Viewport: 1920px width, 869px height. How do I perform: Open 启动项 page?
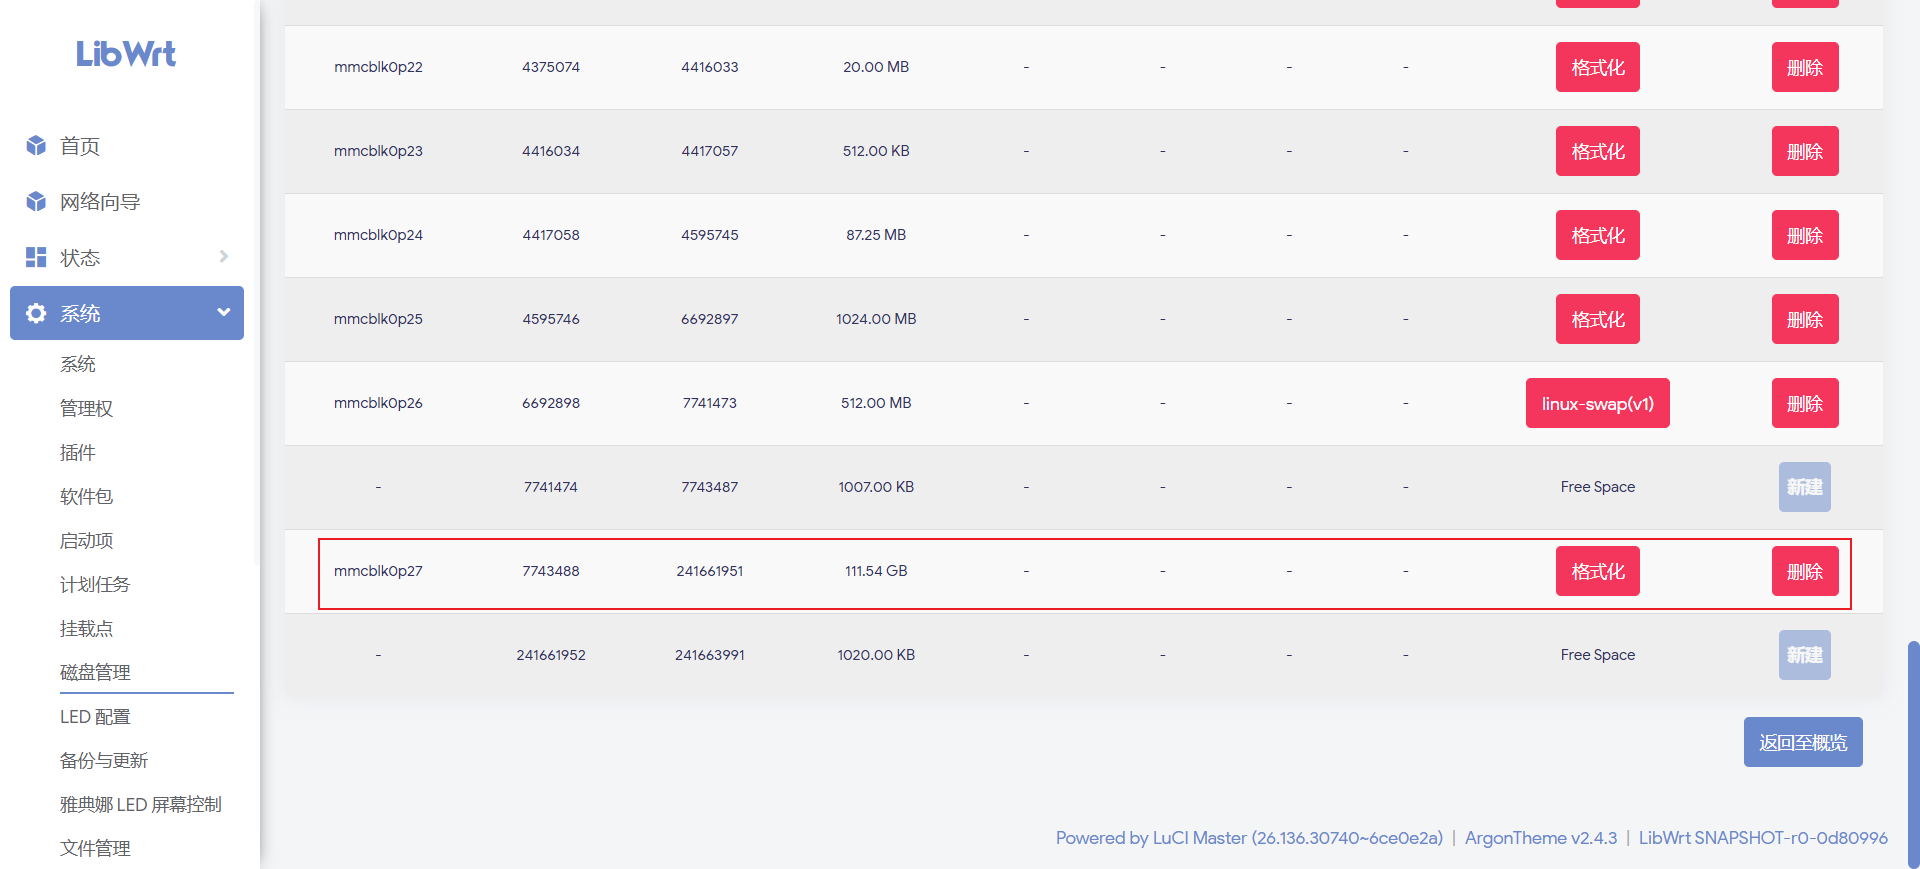(87, 540)
